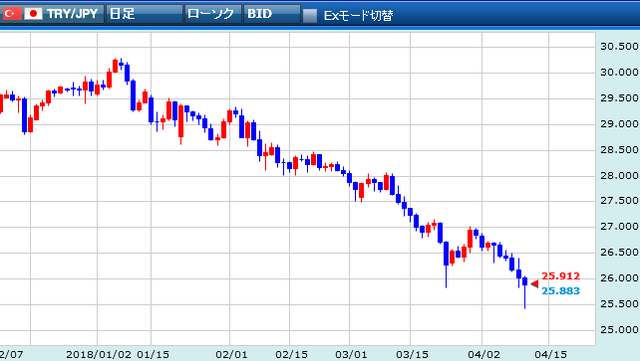Click the 30.000 price axis label
The width and height of the screenshot is (640, 361).
coord(619,72)
